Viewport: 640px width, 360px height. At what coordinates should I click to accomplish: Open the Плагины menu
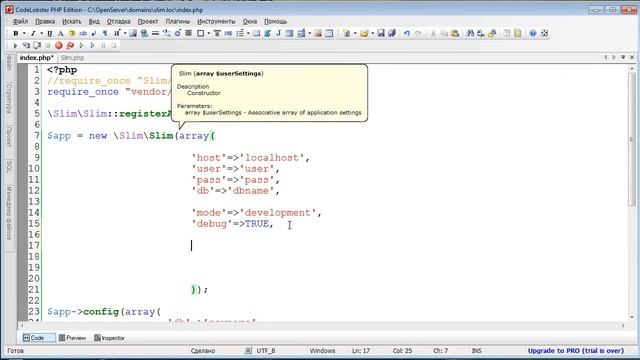178,21
